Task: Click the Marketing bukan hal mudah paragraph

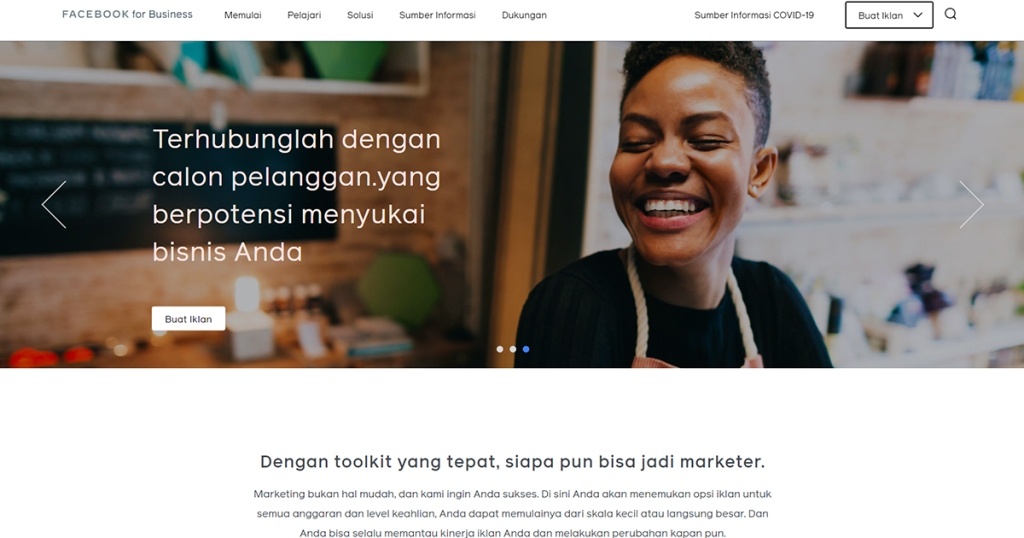Action: 512,513
